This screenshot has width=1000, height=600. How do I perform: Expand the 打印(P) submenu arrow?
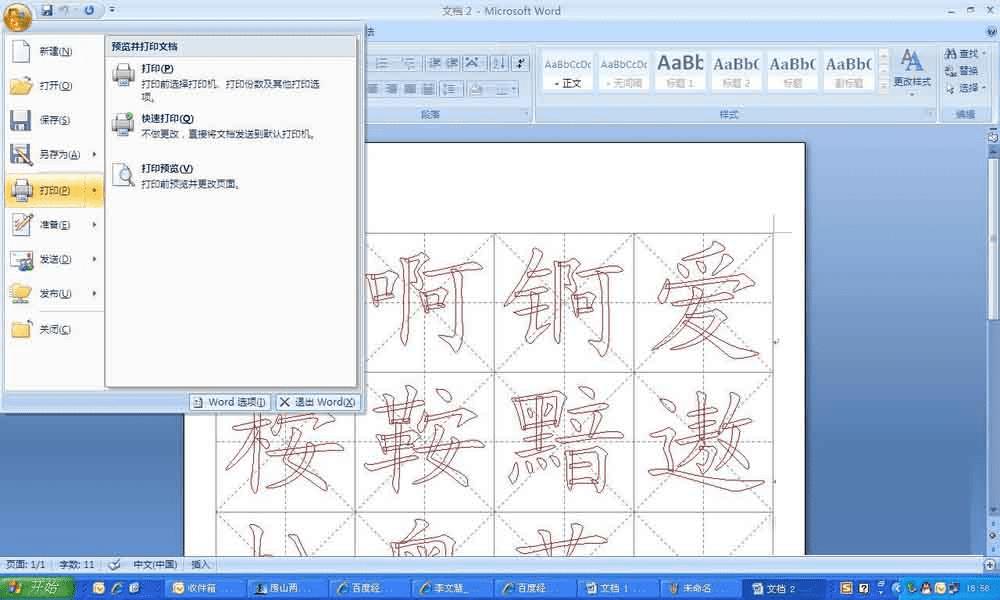click(x=94, y=190)
